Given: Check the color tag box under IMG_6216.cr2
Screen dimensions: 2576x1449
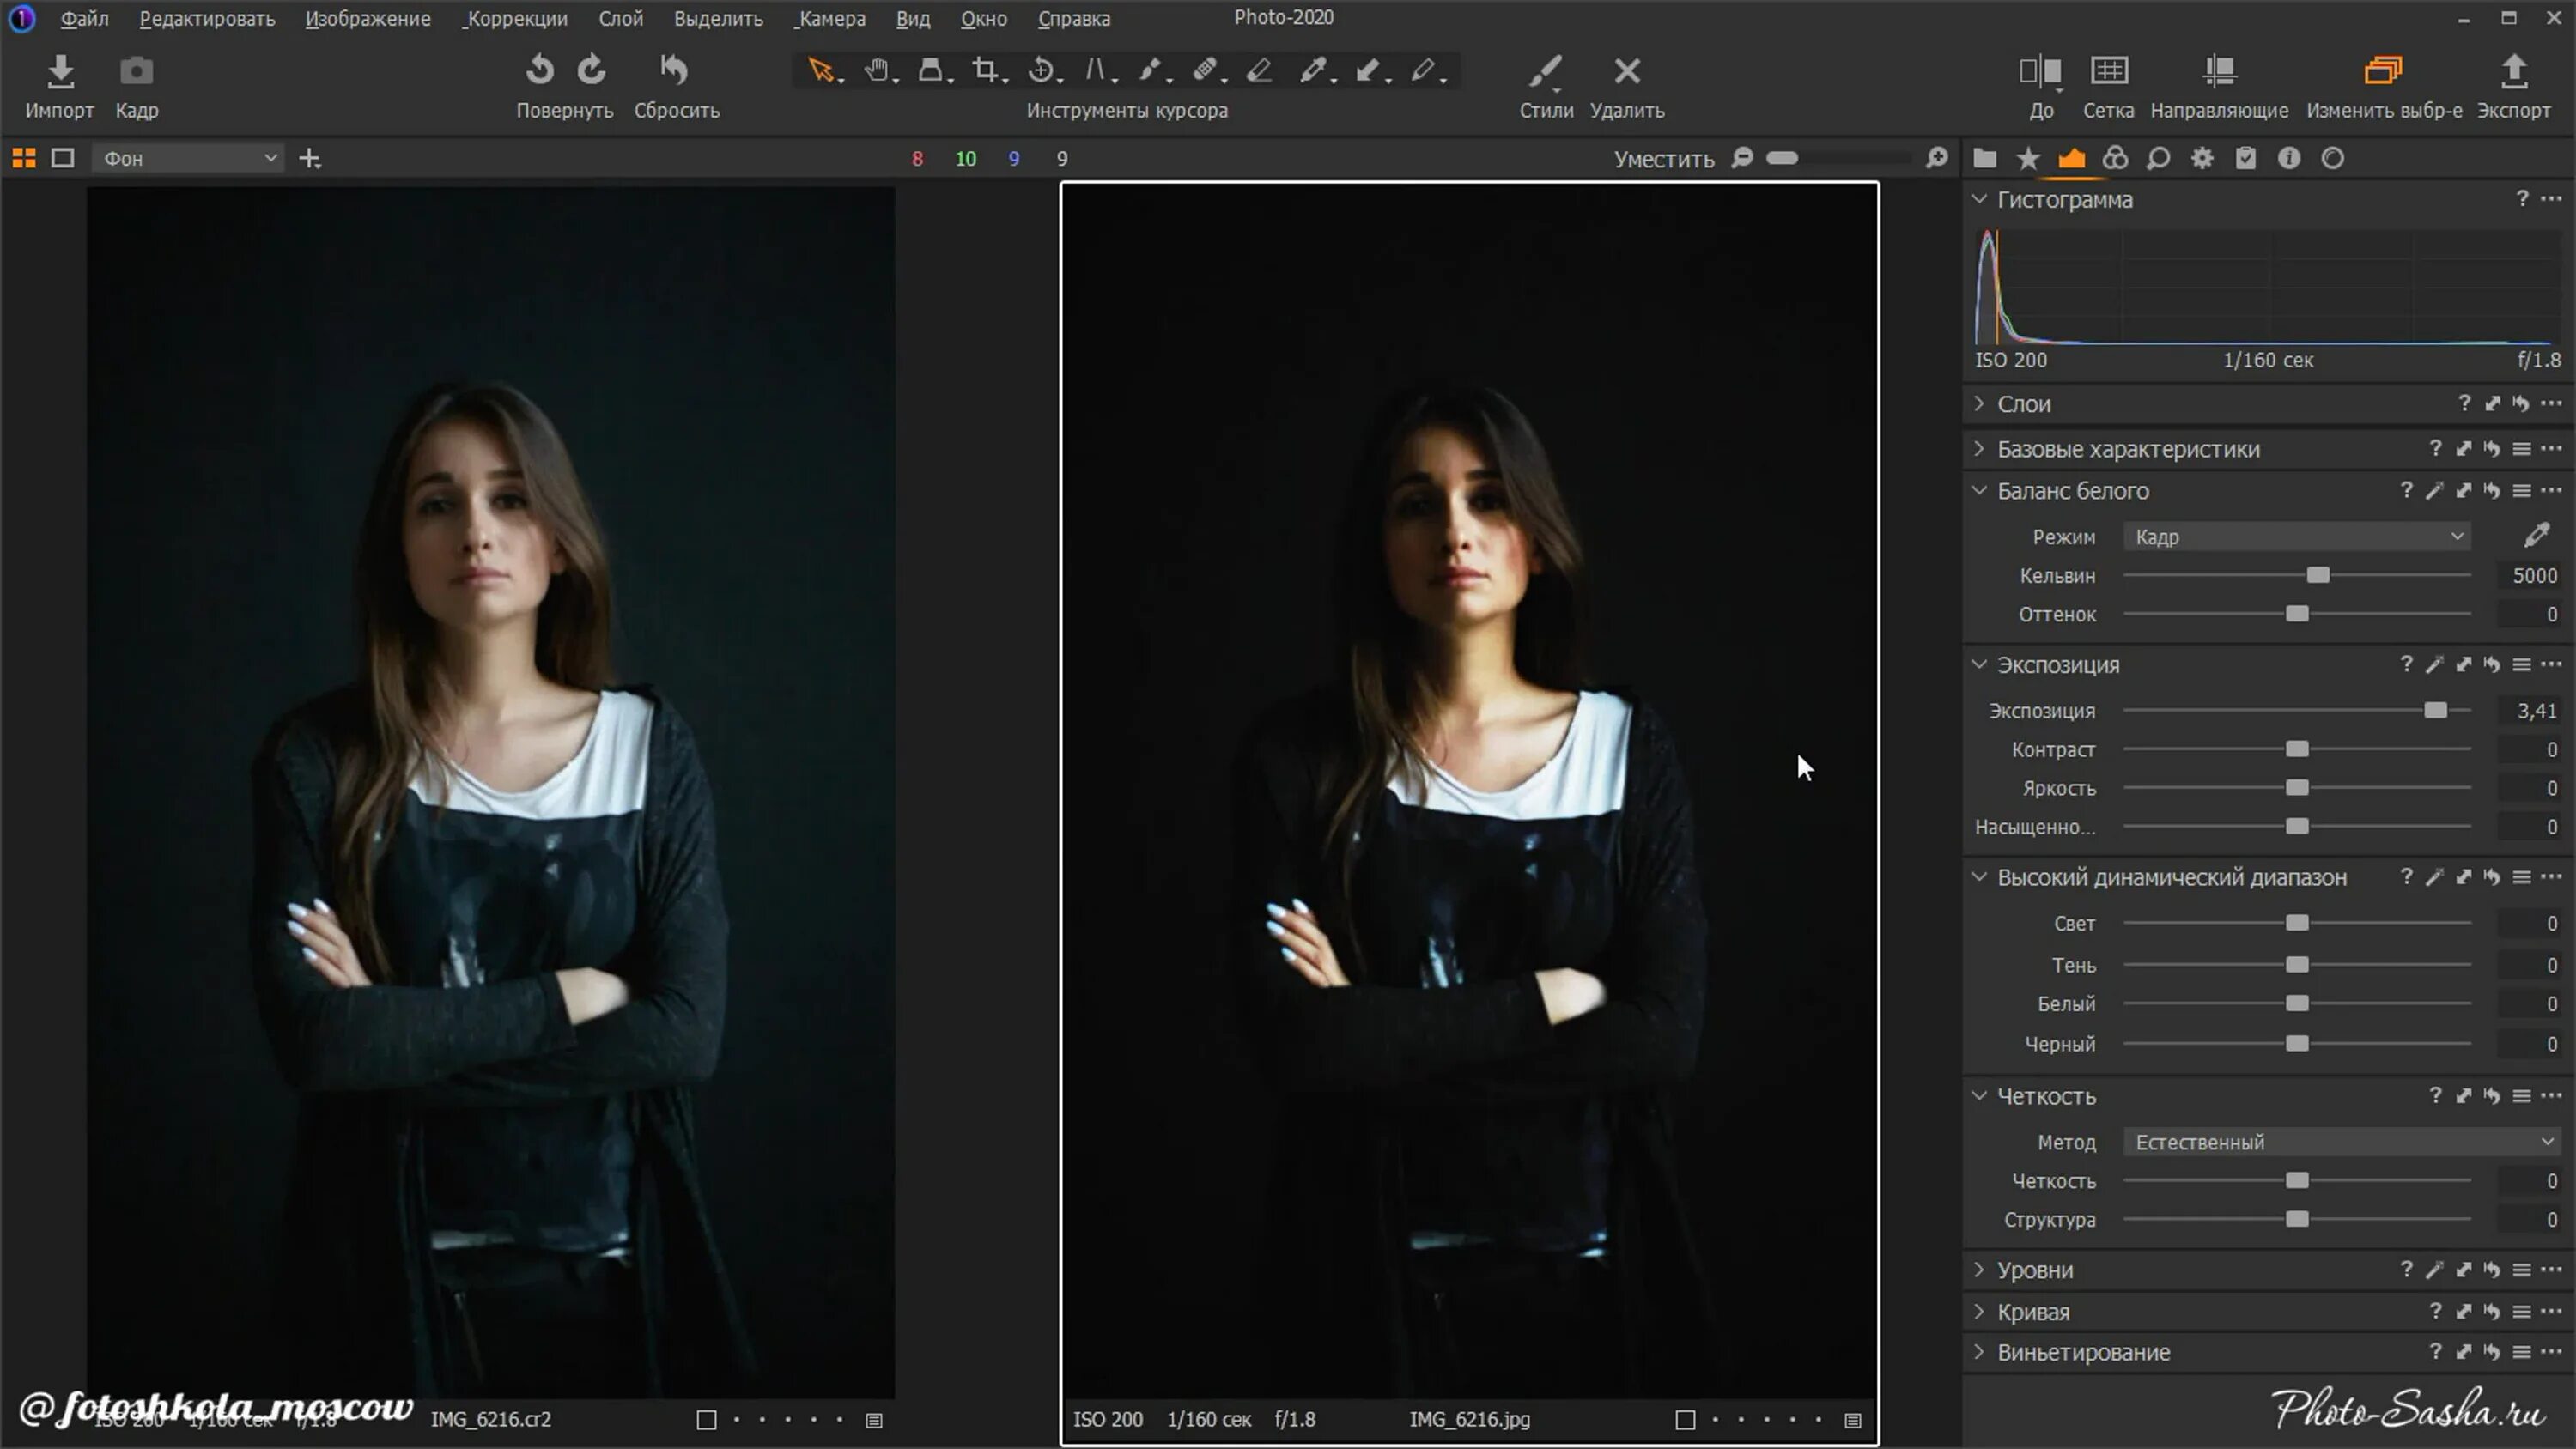Looking at the screenshot, I should (706, 1420).
